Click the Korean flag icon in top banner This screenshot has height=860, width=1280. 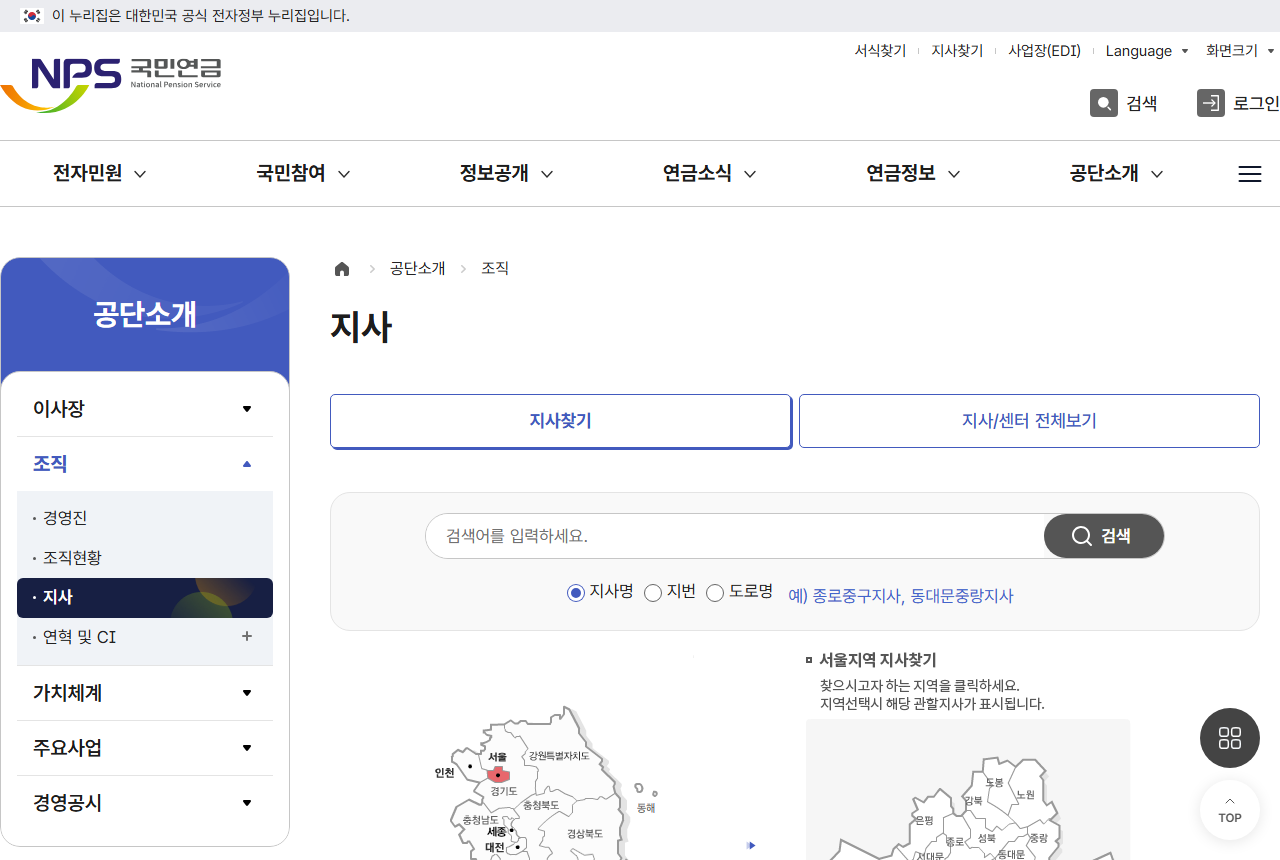coord(32,16)
